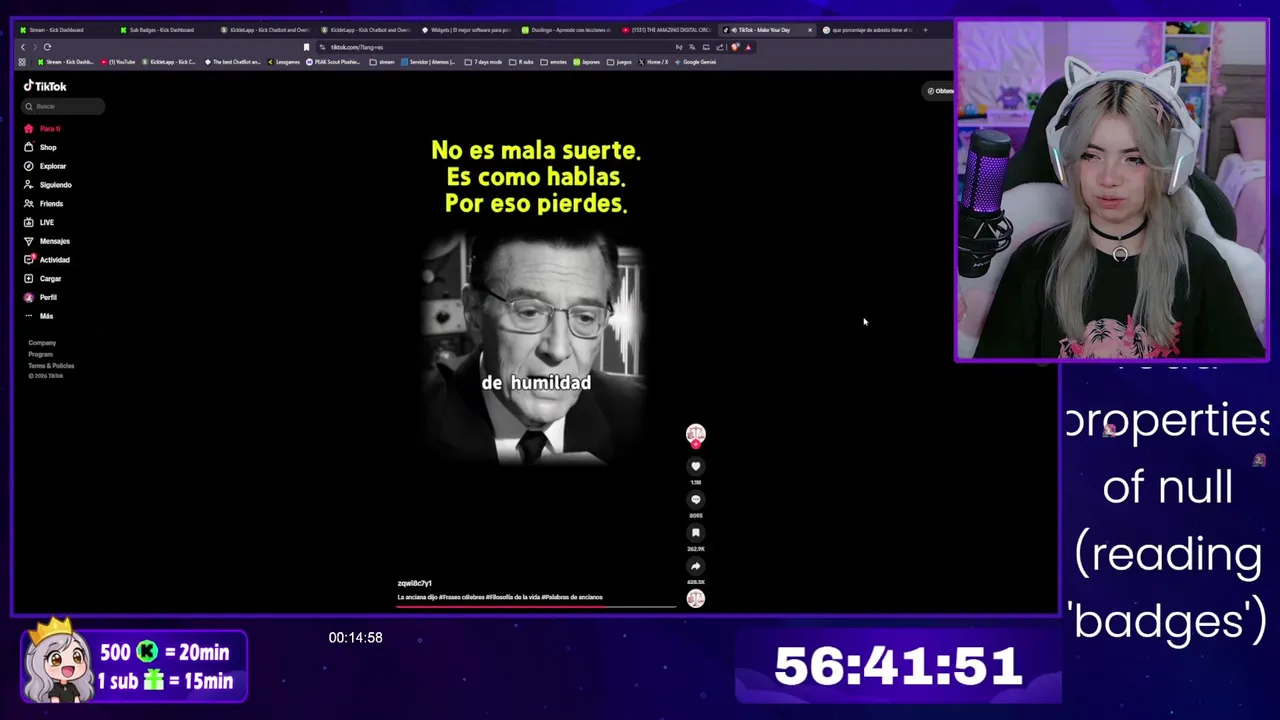Screen dimensions: 1280x720
Task: Open the Google Gemini bookmark
Action: coord(696,62)
